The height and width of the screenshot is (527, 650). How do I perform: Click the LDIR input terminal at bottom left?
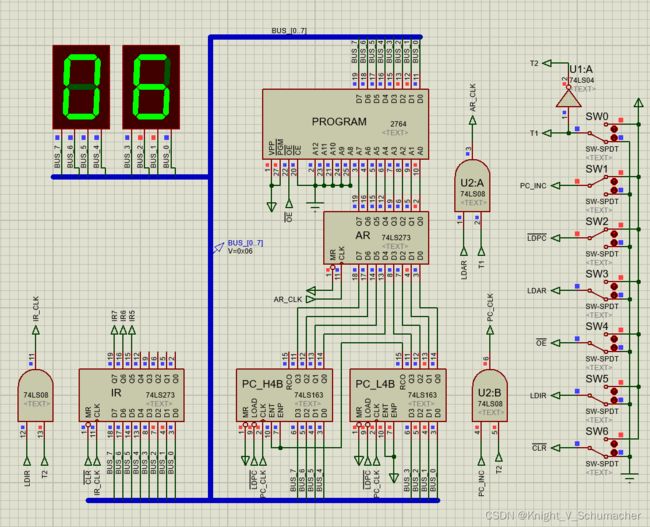coord(27,461)
